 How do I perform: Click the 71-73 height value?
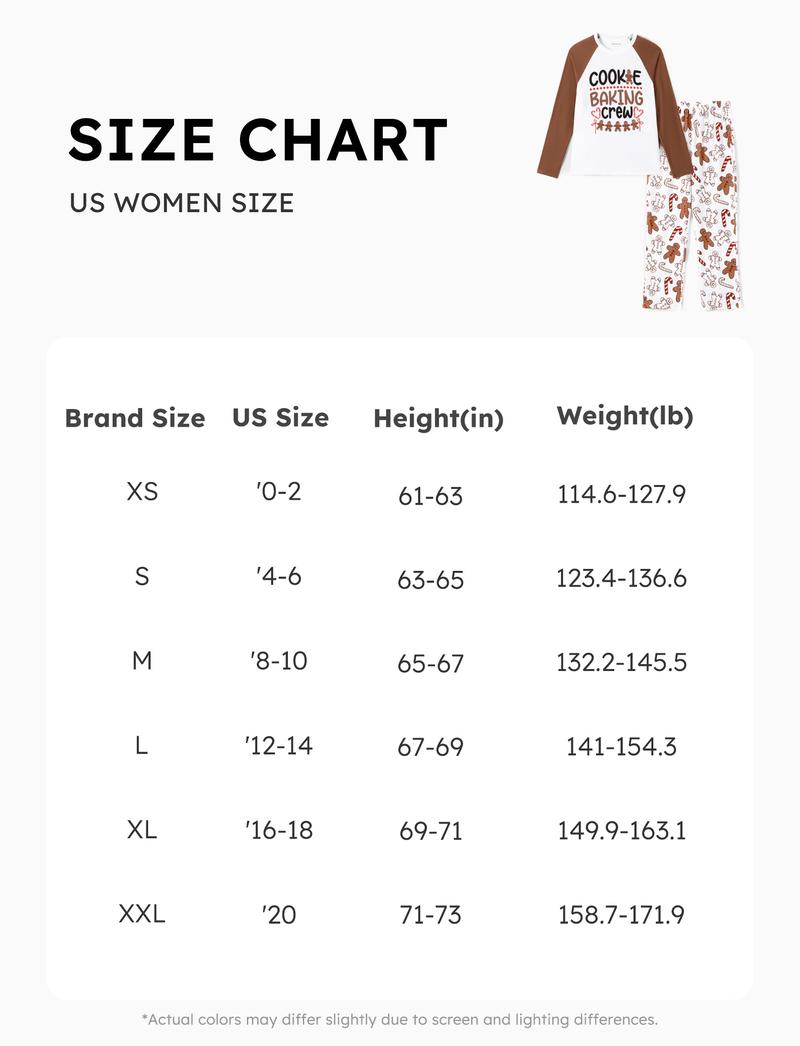431,915
